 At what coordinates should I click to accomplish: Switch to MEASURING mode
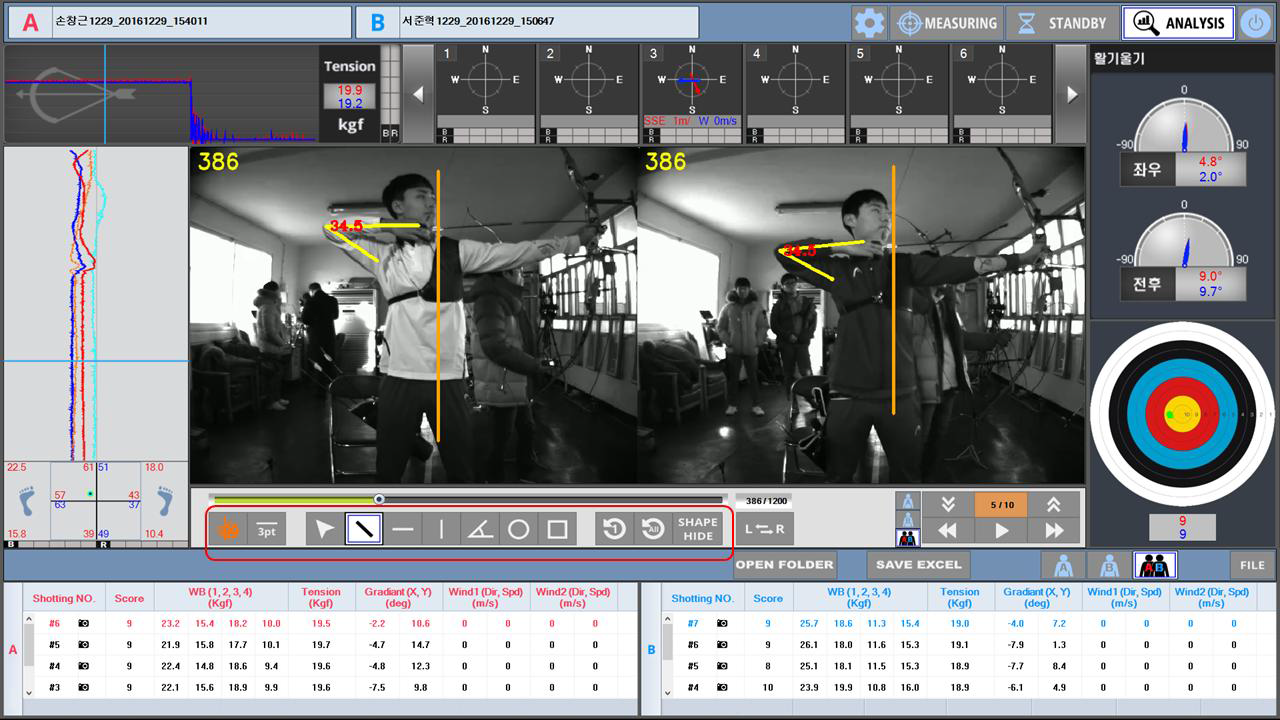(946, 23)
